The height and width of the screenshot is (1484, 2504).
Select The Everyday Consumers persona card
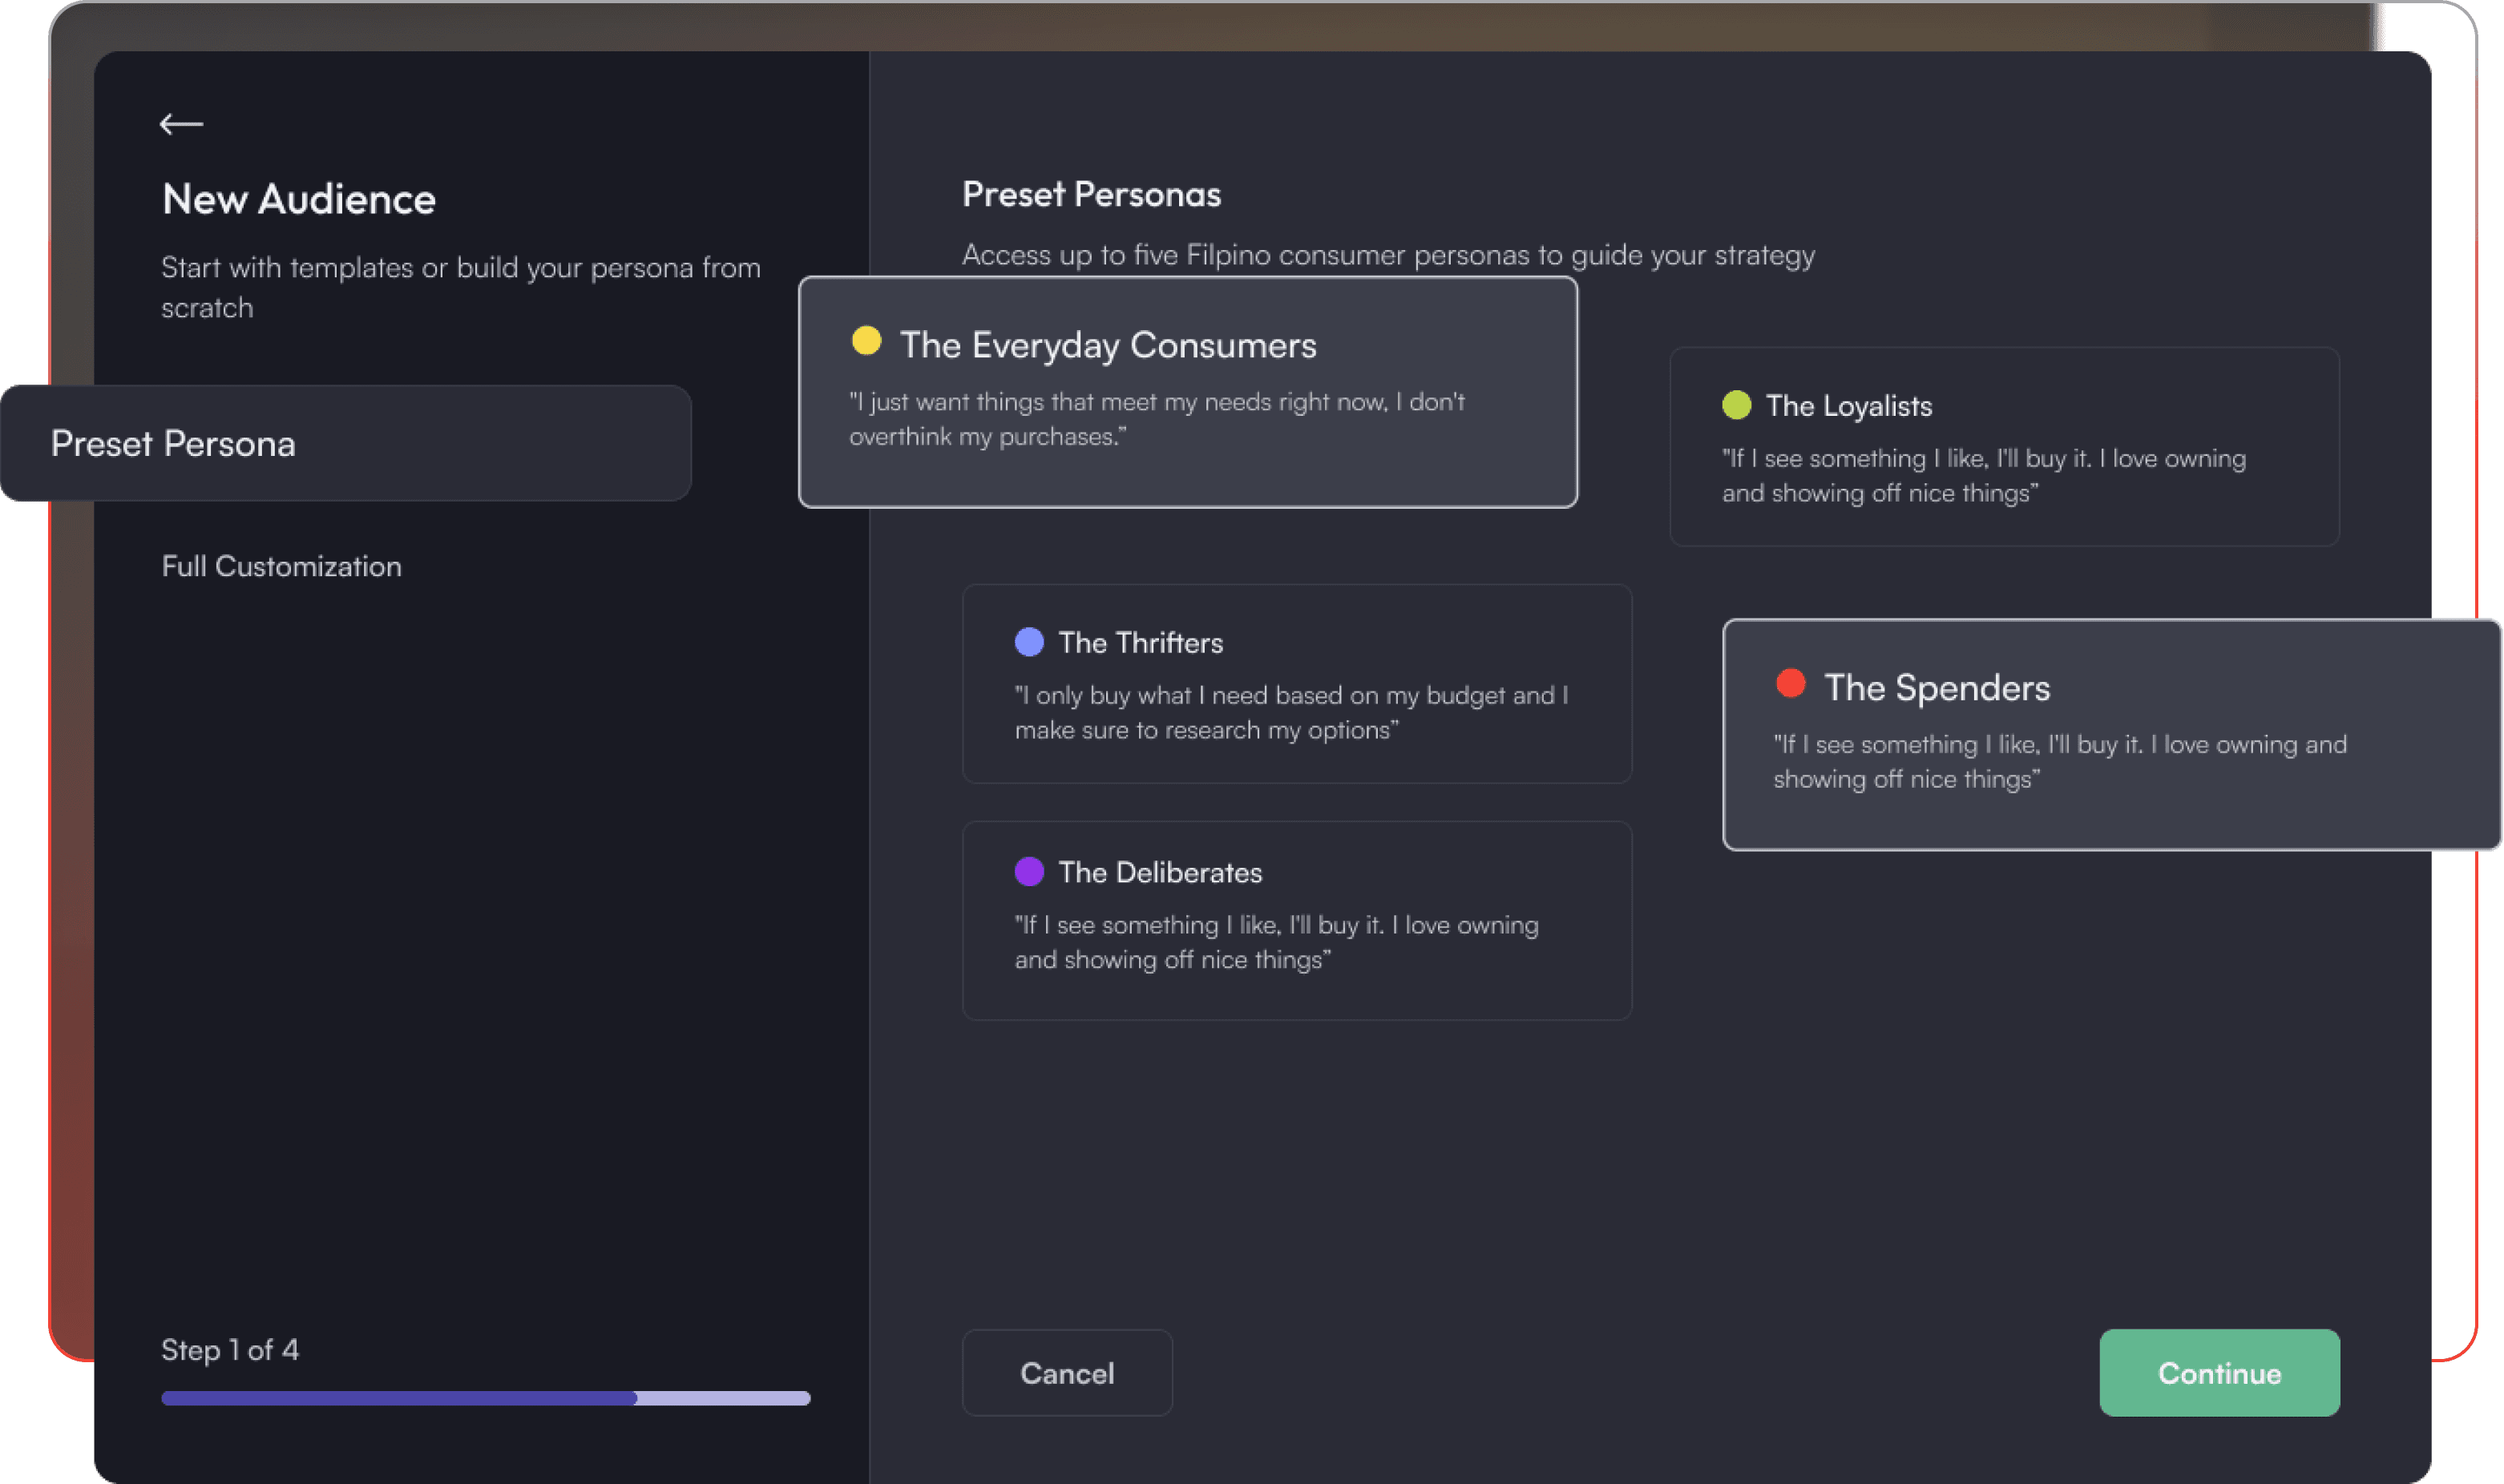(x=1187, y=392)
